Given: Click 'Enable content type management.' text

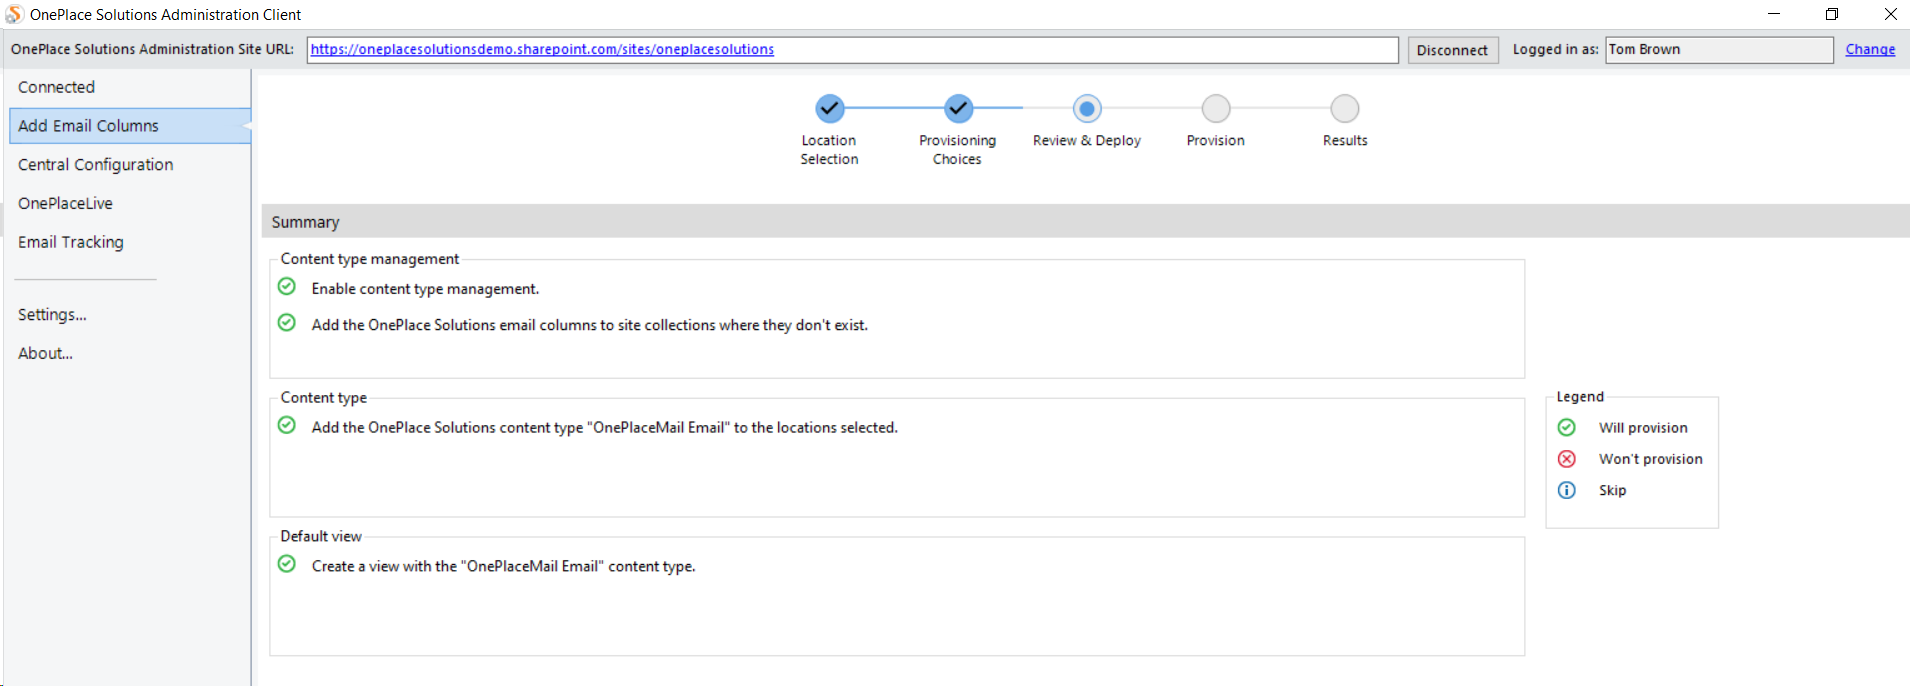Looking at the screenshot, I should (425, 289).
